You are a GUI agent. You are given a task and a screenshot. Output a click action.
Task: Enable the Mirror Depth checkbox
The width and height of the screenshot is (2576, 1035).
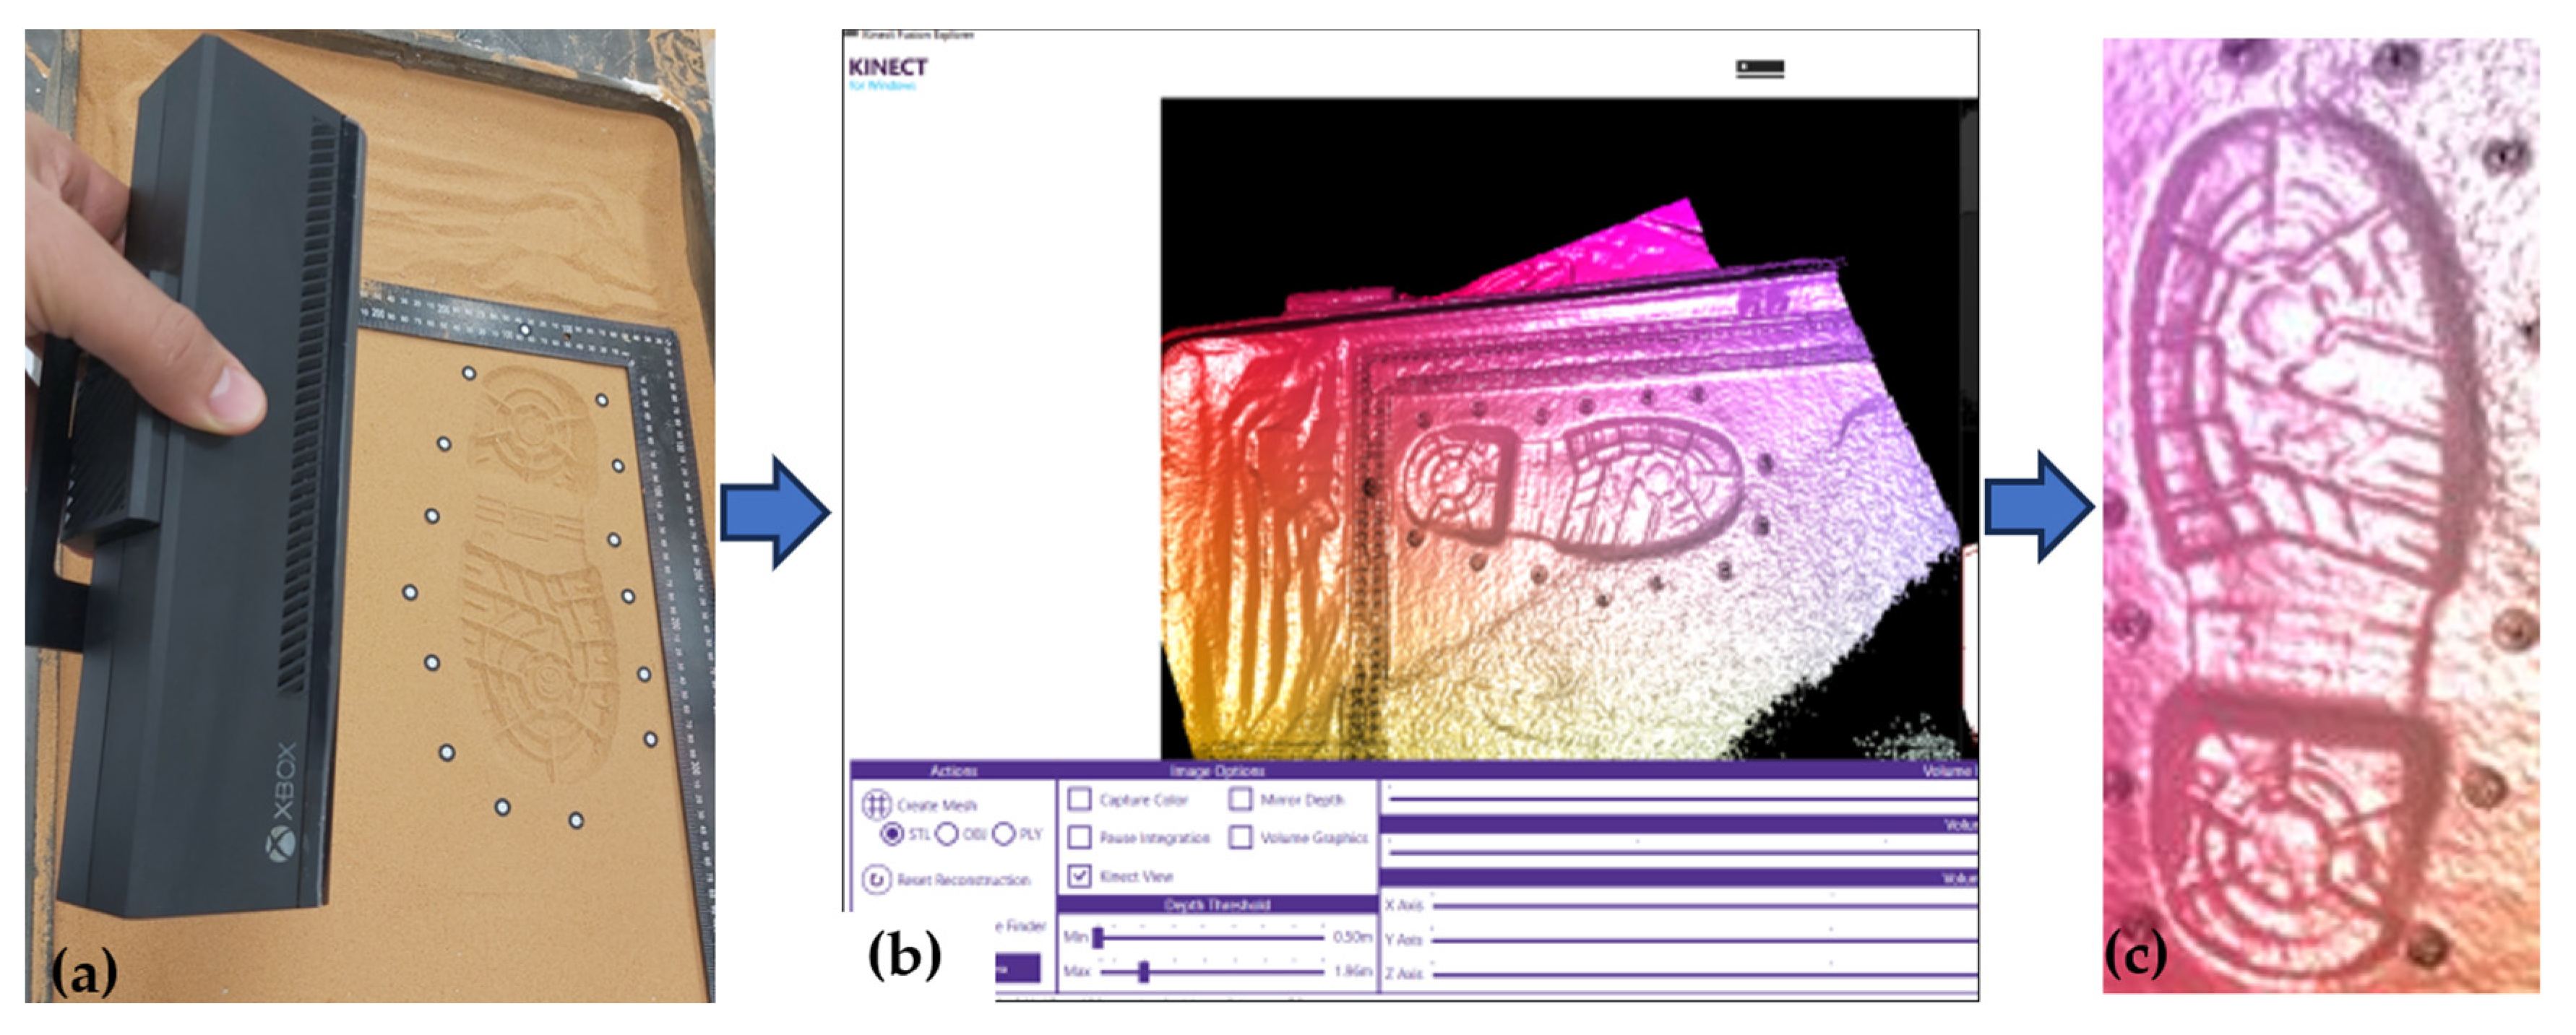[1240, 800]
